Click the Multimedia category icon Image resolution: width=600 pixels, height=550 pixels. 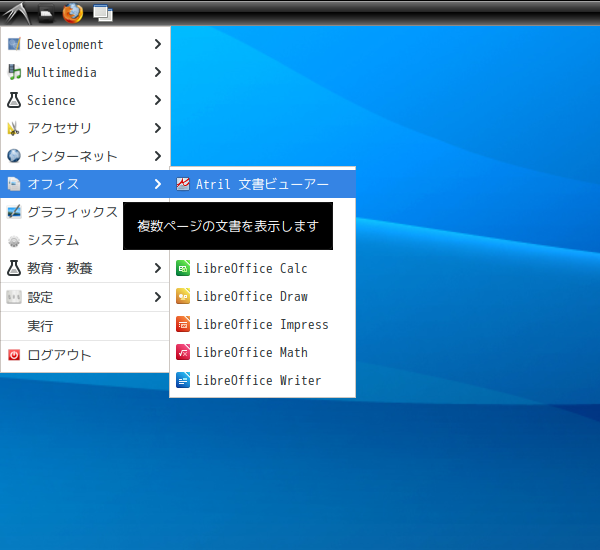[14, 72]
